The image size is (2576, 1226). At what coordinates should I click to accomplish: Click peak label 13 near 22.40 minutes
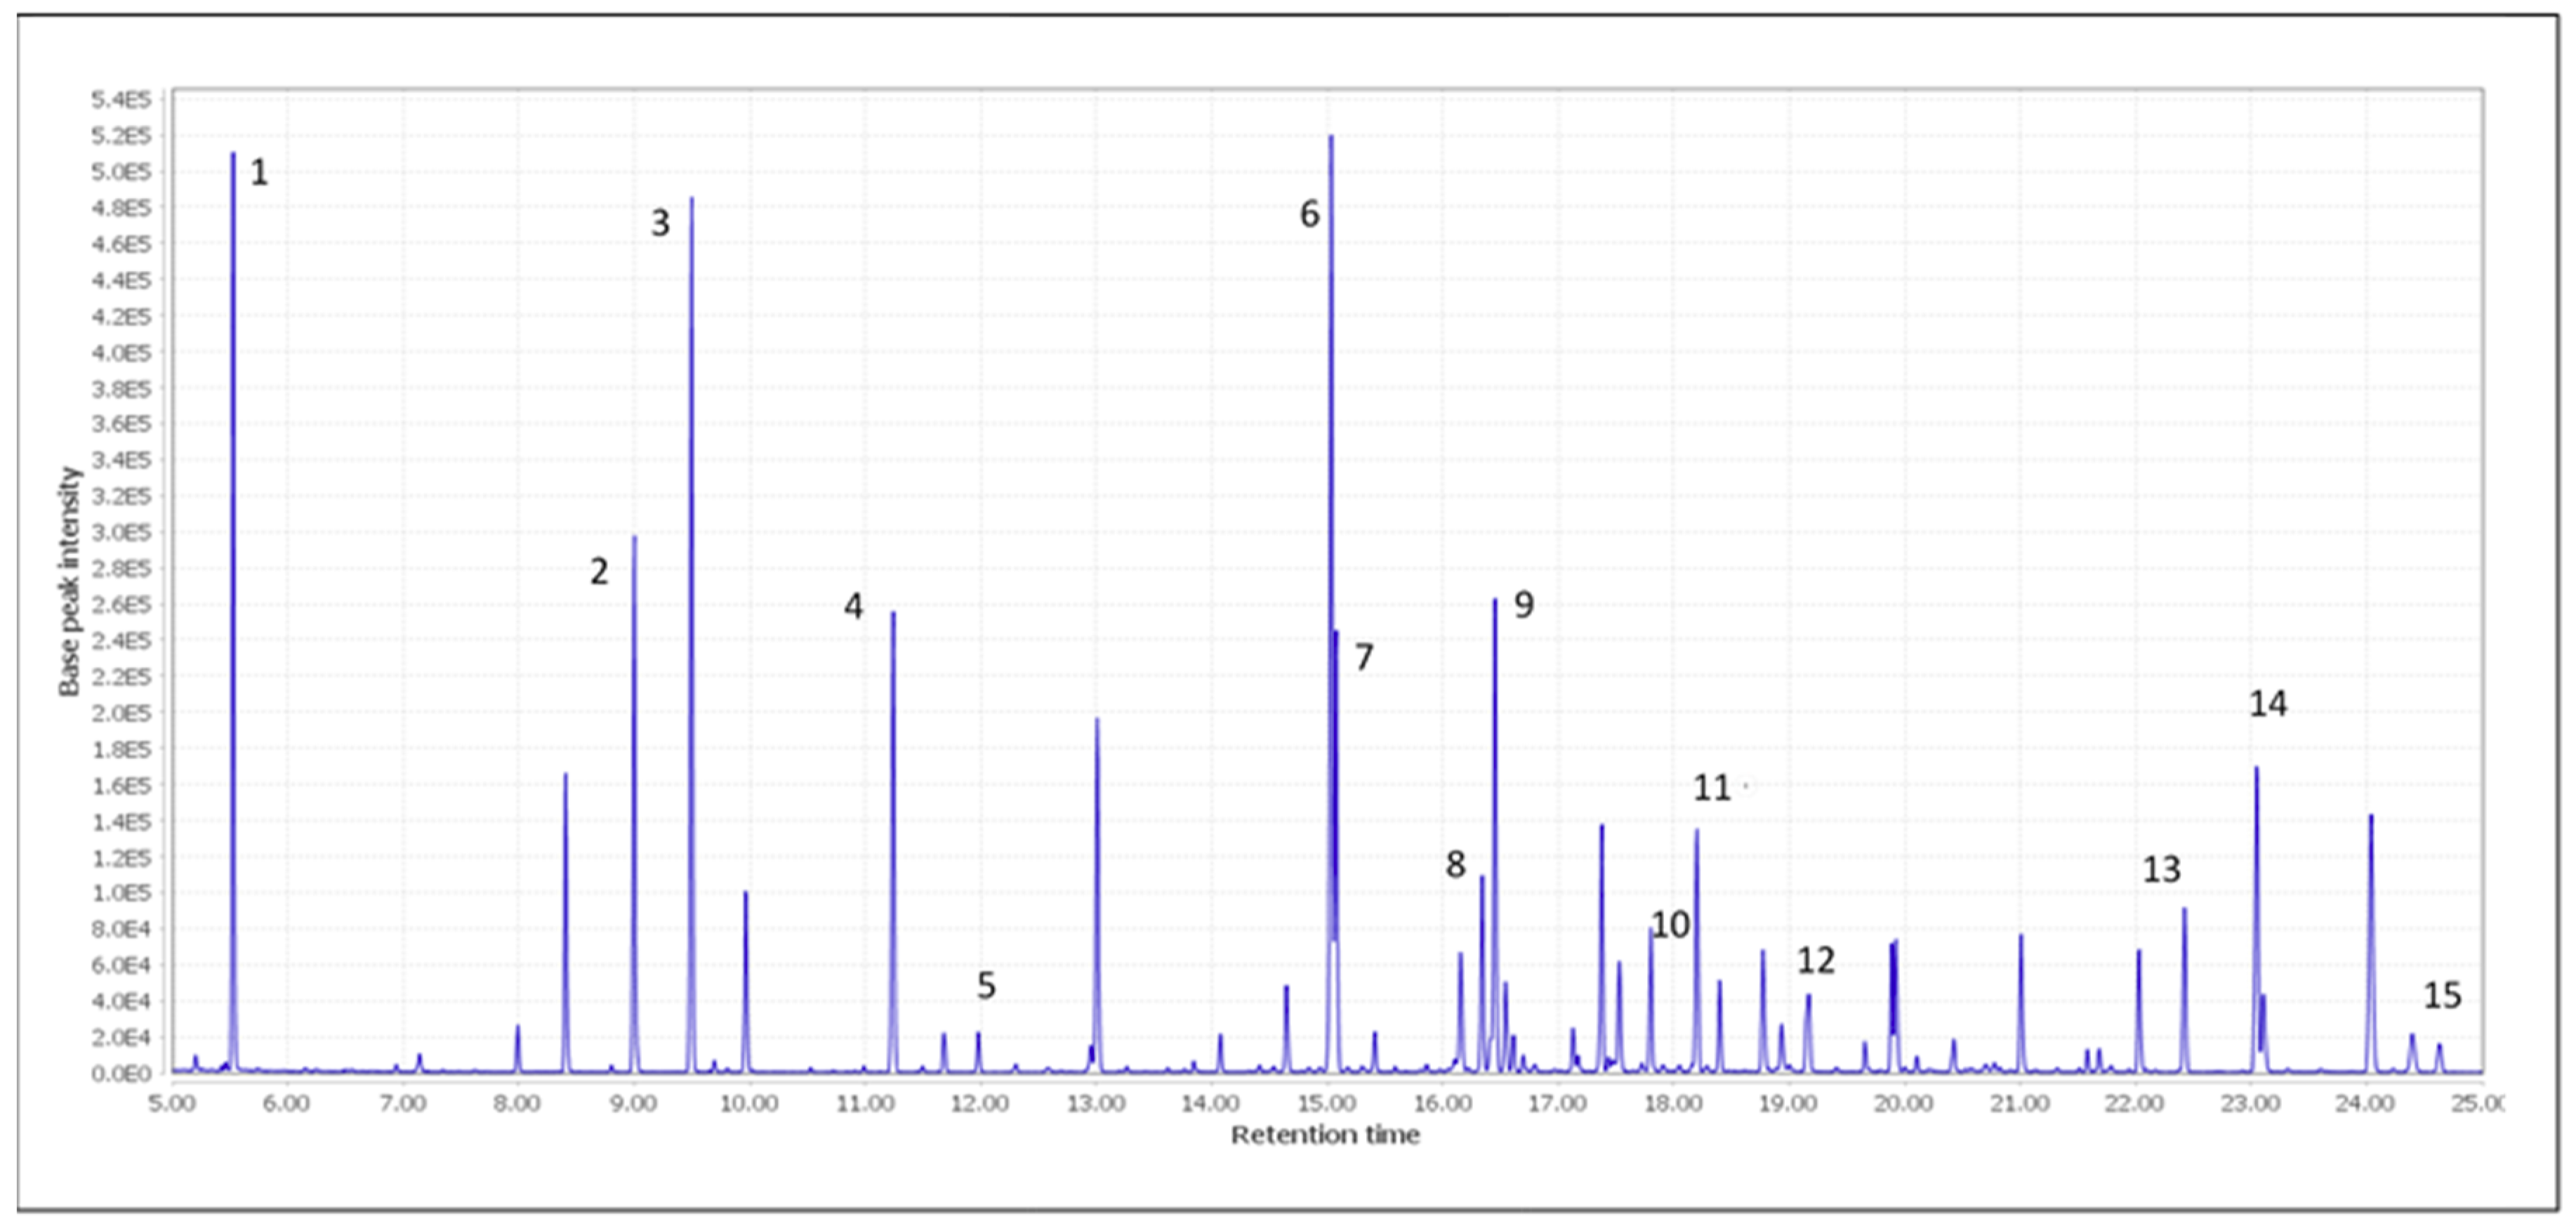2161,869
